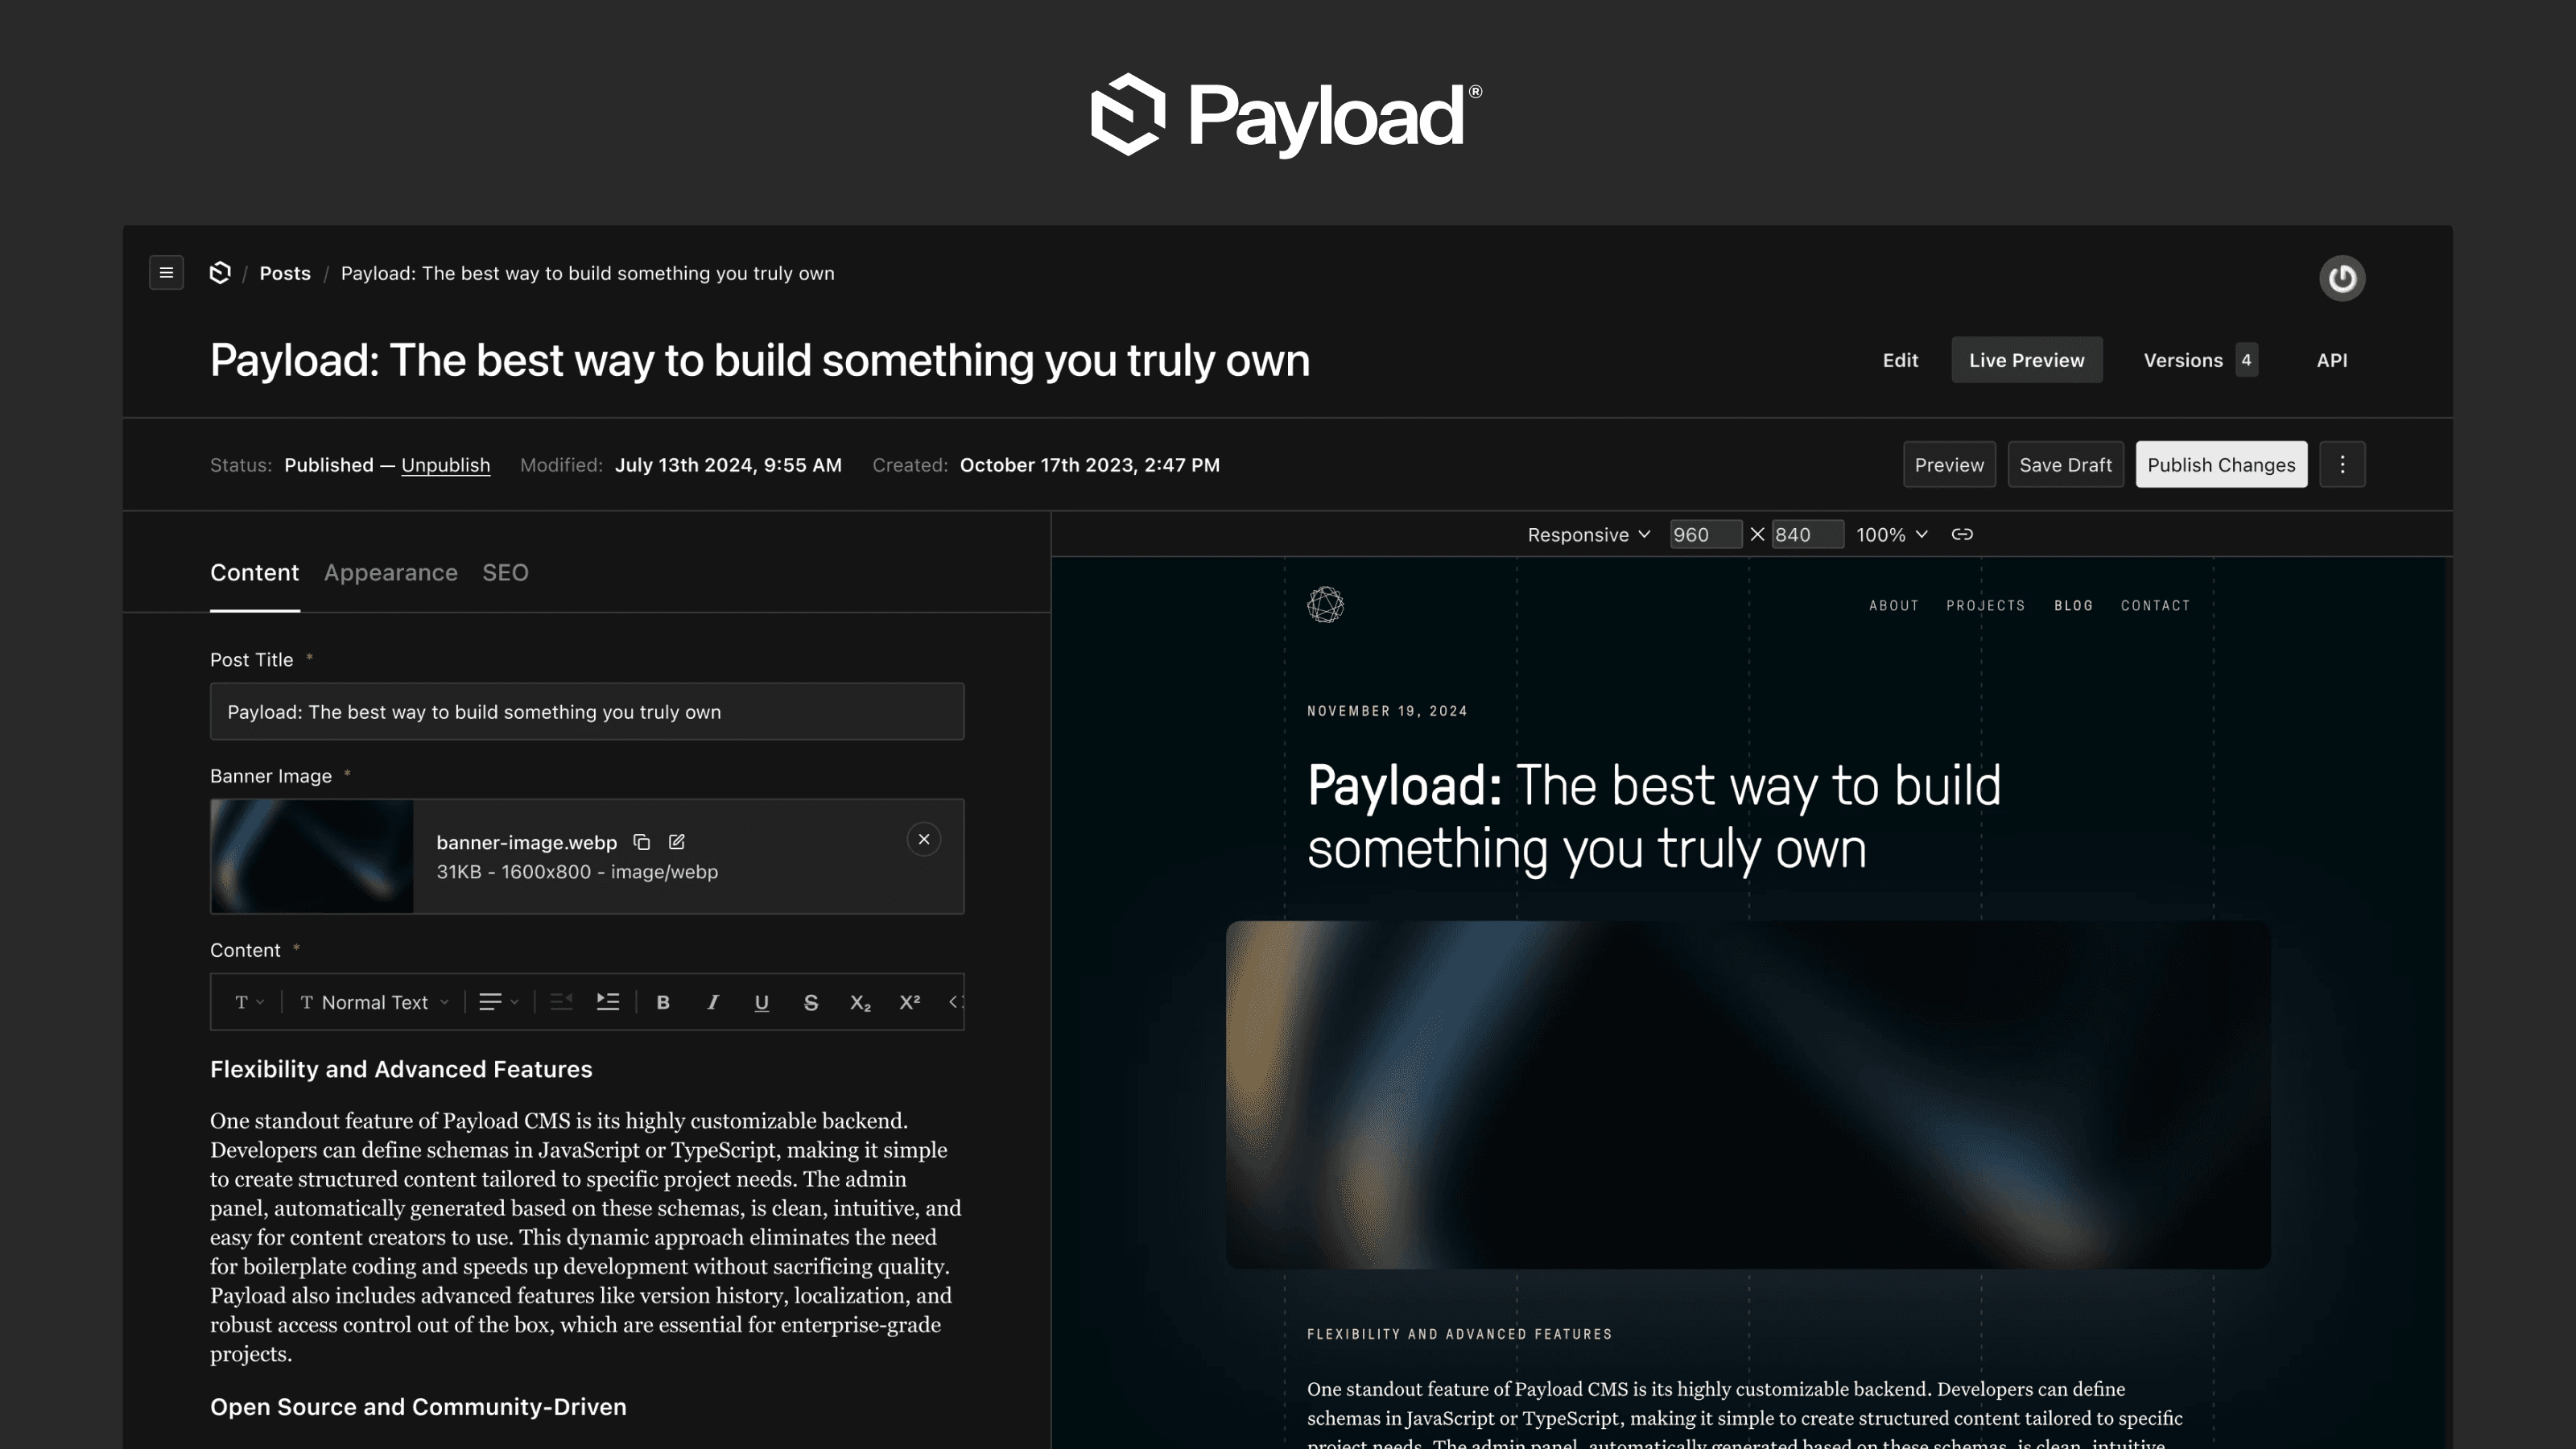Image resolution: width=2576 pixels, height=1449 pixels.
Task: Click CONTACT in the preview nav
Action: [2155, 605]
